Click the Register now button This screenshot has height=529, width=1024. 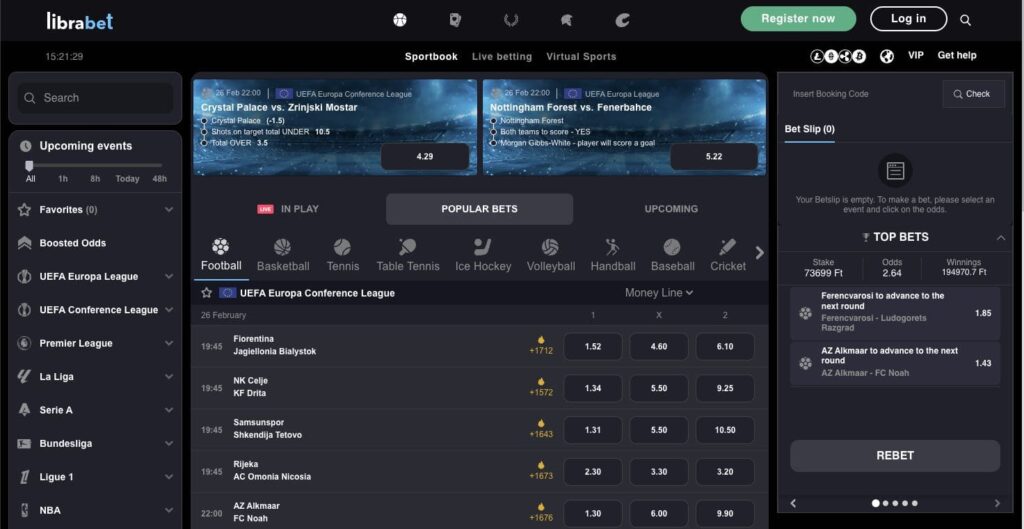(x=798, y=19)
